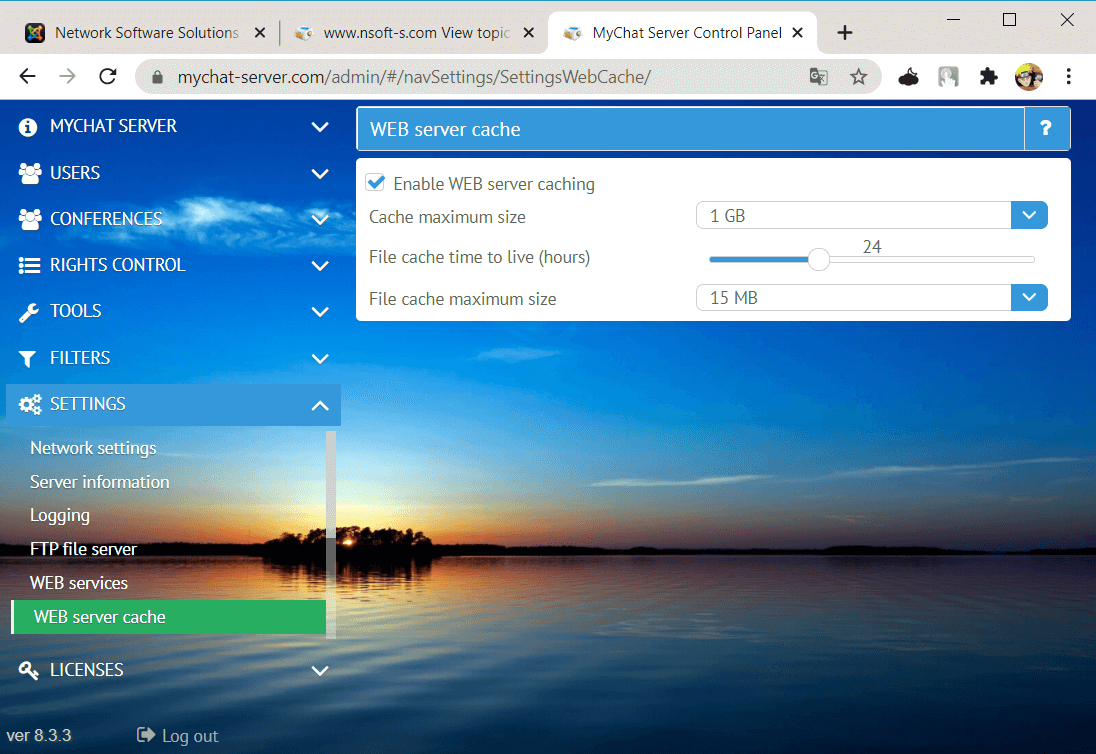Open WEB services settings
This screenshot has width=1096, height=754.
coord(78,583)
